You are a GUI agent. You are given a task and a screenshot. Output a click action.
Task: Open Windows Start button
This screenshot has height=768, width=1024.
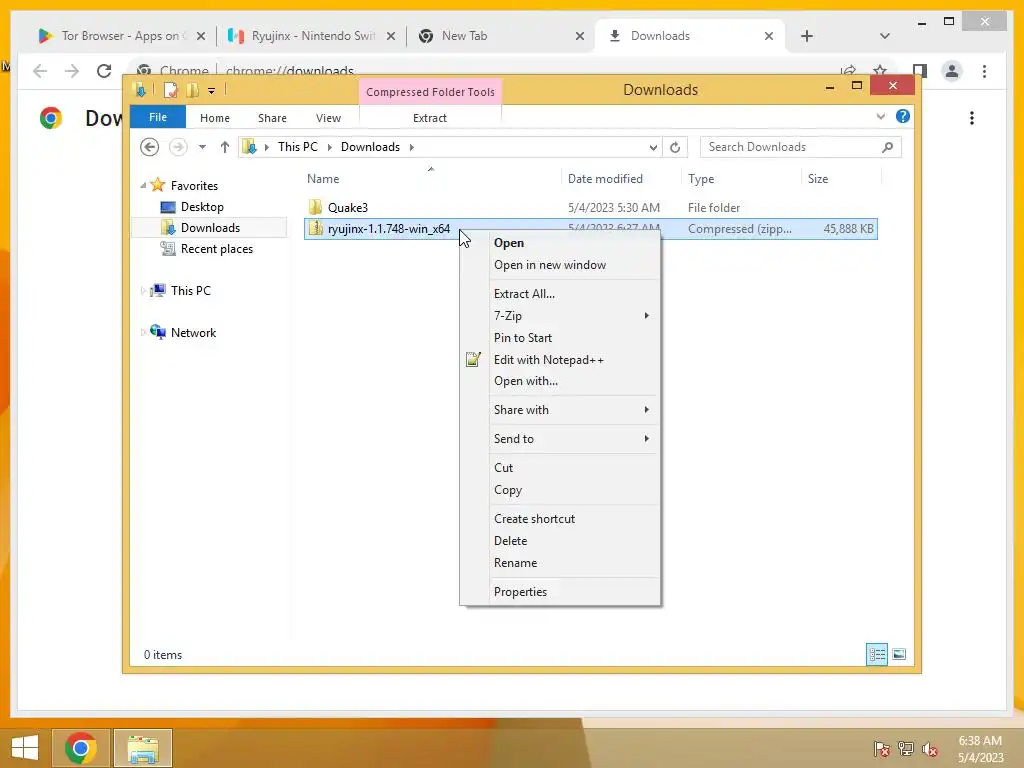[25, 748]
